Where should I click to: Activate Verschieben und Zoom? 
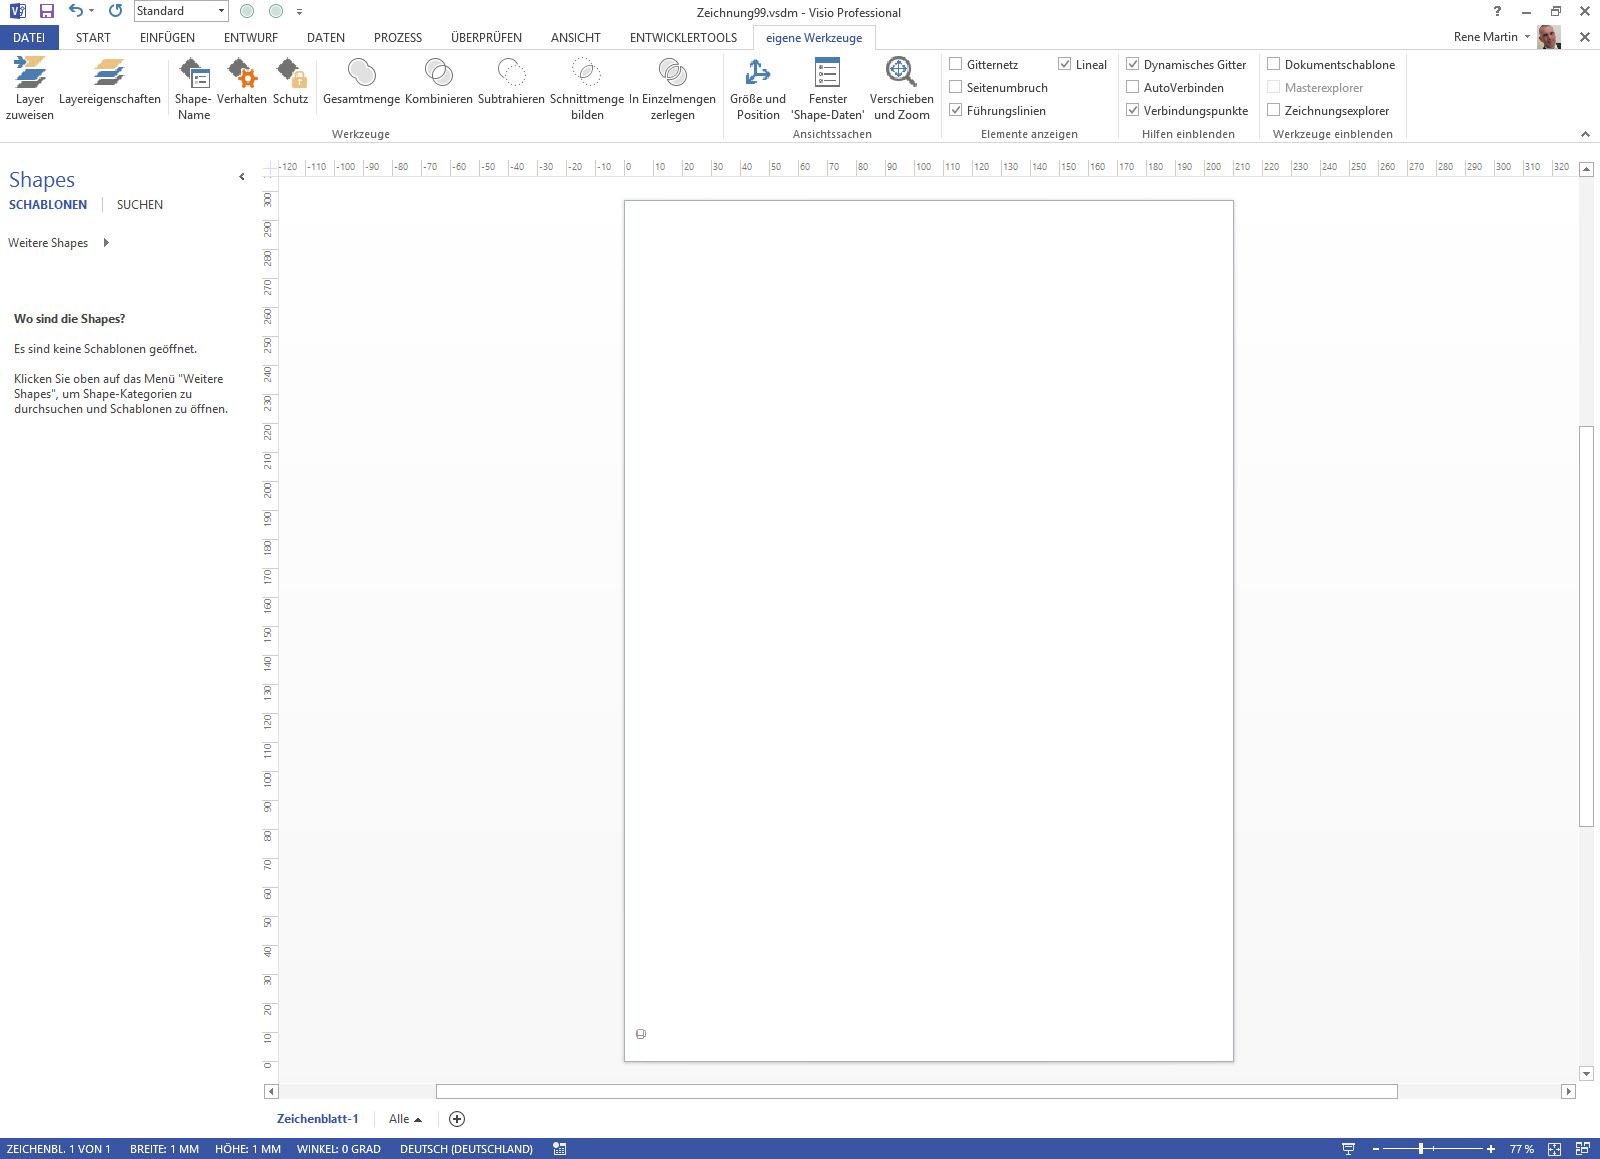coord(899,85)
